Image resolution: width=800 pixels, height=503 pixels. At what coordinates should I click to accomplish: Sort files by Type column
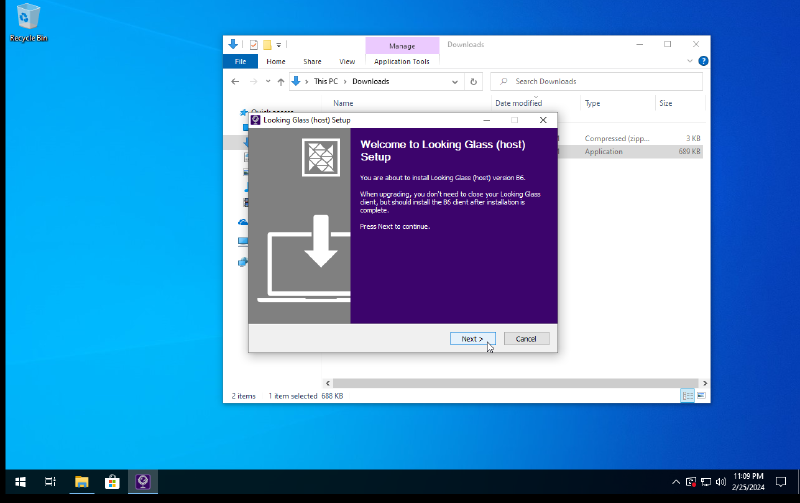click(x=592, y=103)
